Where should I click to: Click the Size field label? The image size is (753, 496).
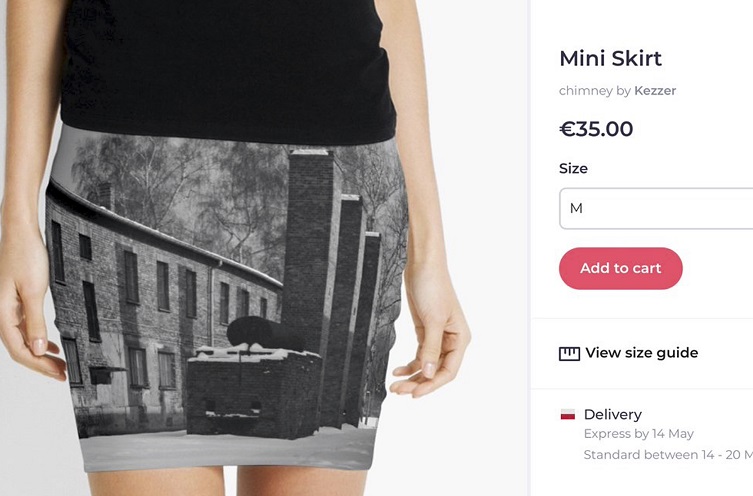(x=573, y=168)
